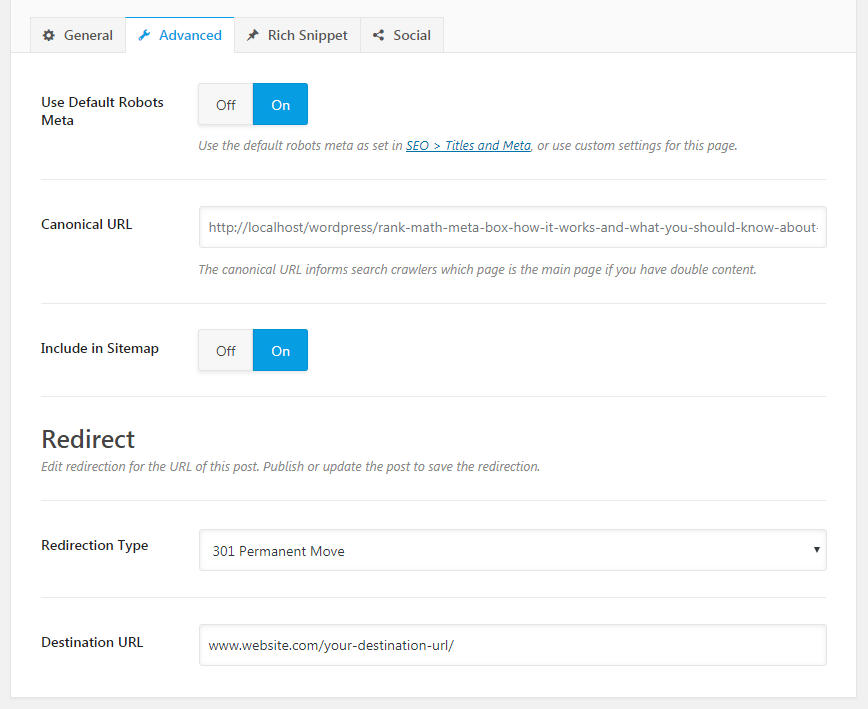Open the Social tab

(x=402, y=35)
